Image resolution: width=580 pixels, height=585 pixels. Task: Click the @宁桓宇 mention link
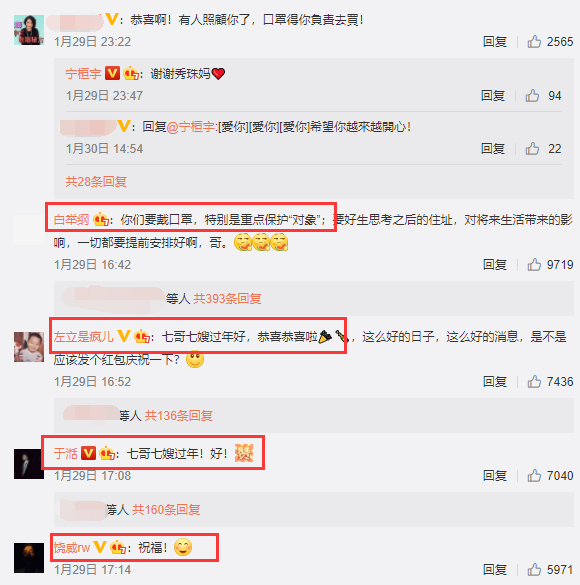click(x=191, y=127)
